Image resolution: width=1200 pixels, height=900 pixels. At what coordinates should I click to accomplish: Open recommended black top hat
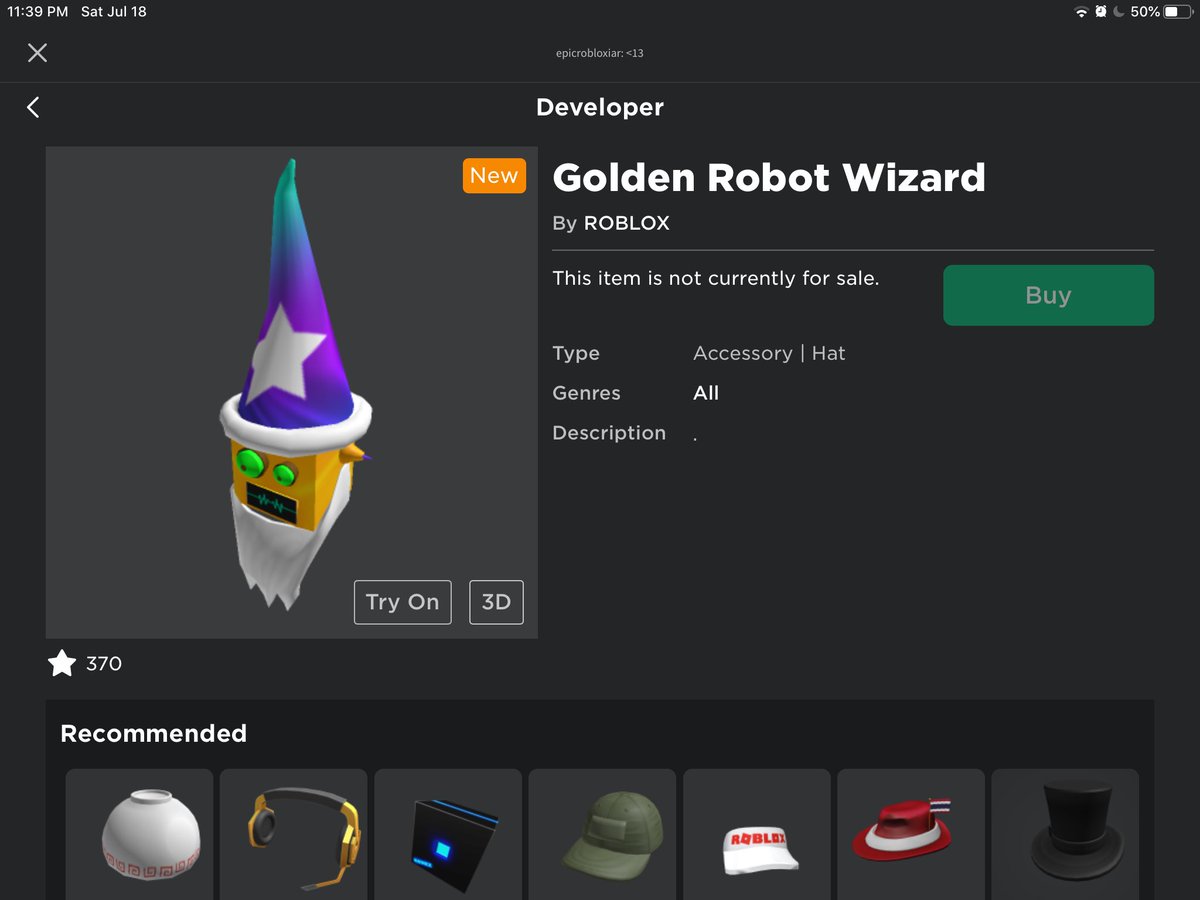click(x=1065, y=834)
